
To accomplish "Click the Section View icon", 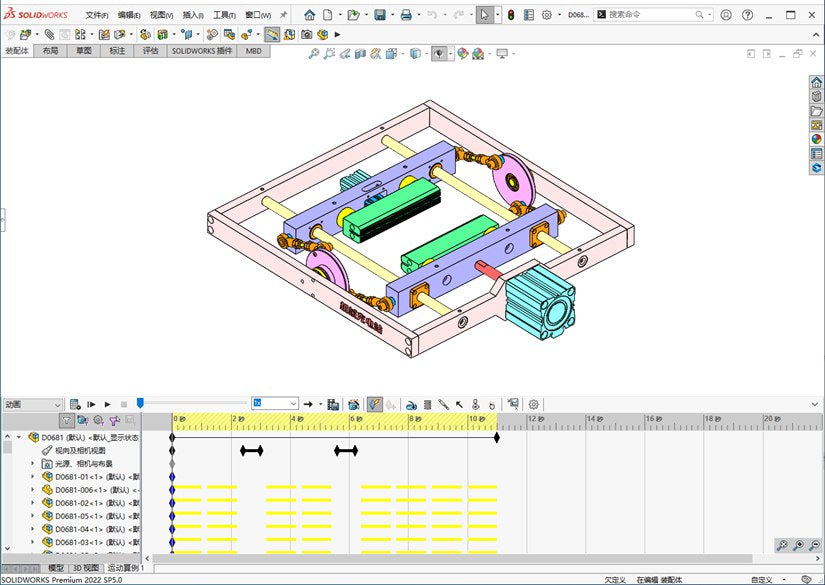I will (360, 54).
